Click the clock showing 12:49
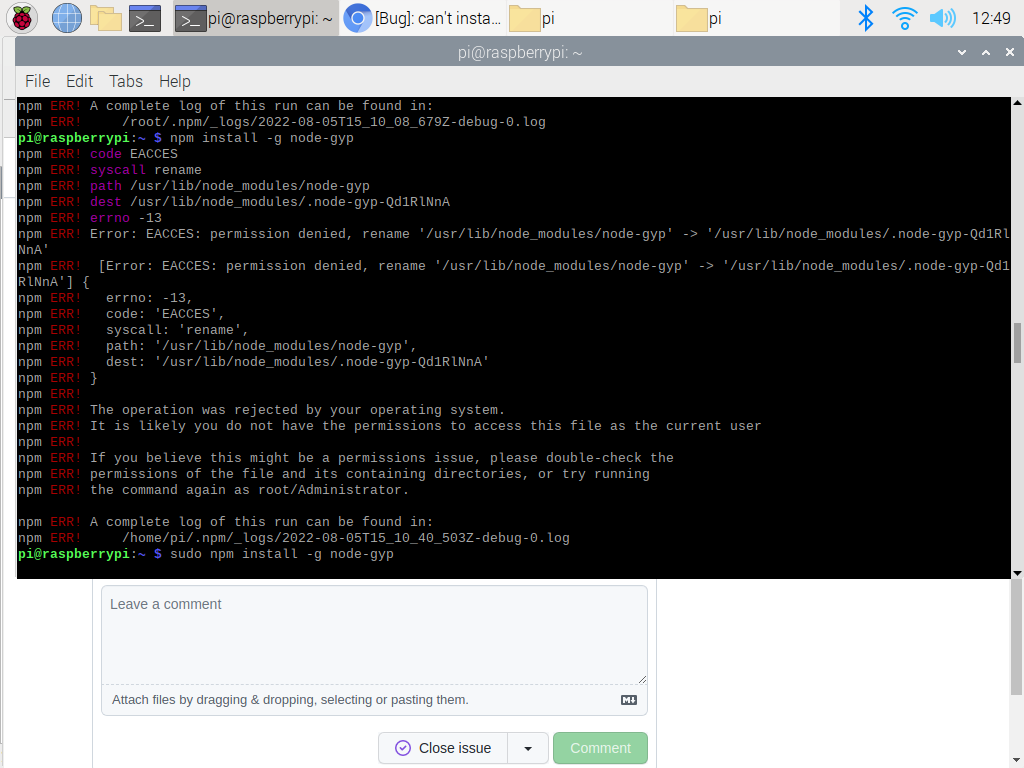 coord(991,18)
